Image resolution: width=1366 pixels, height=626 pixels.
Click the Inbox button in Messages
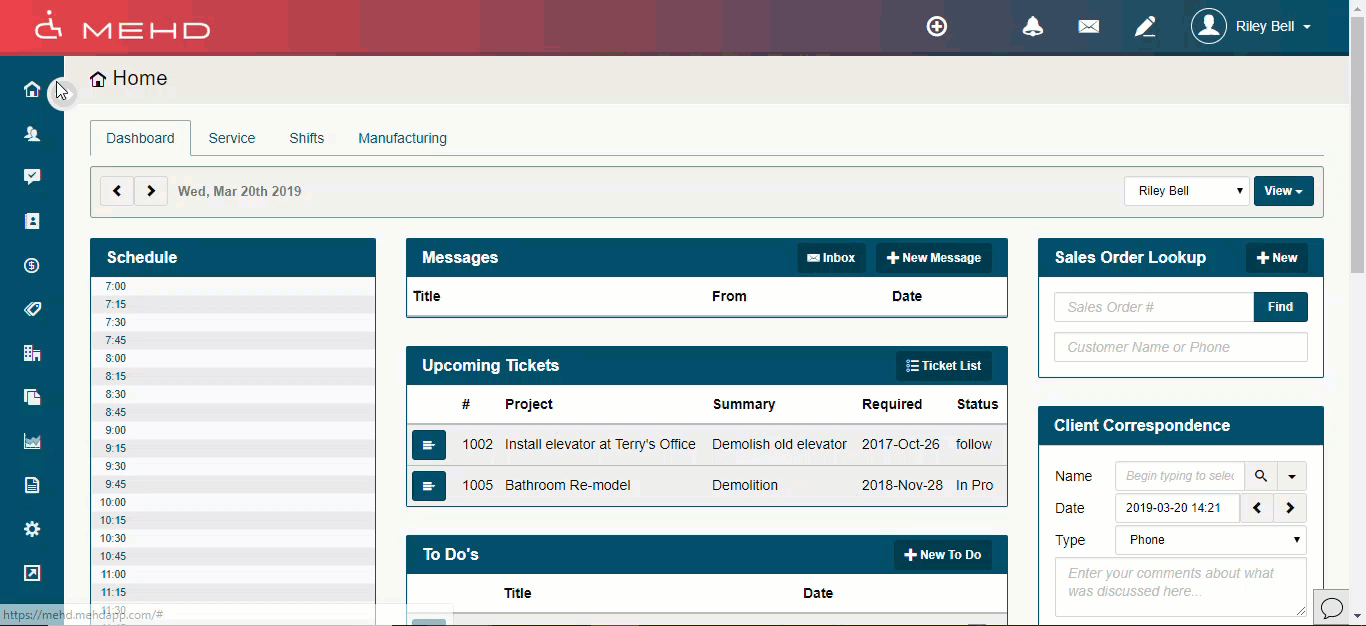(x=831, y=258)
